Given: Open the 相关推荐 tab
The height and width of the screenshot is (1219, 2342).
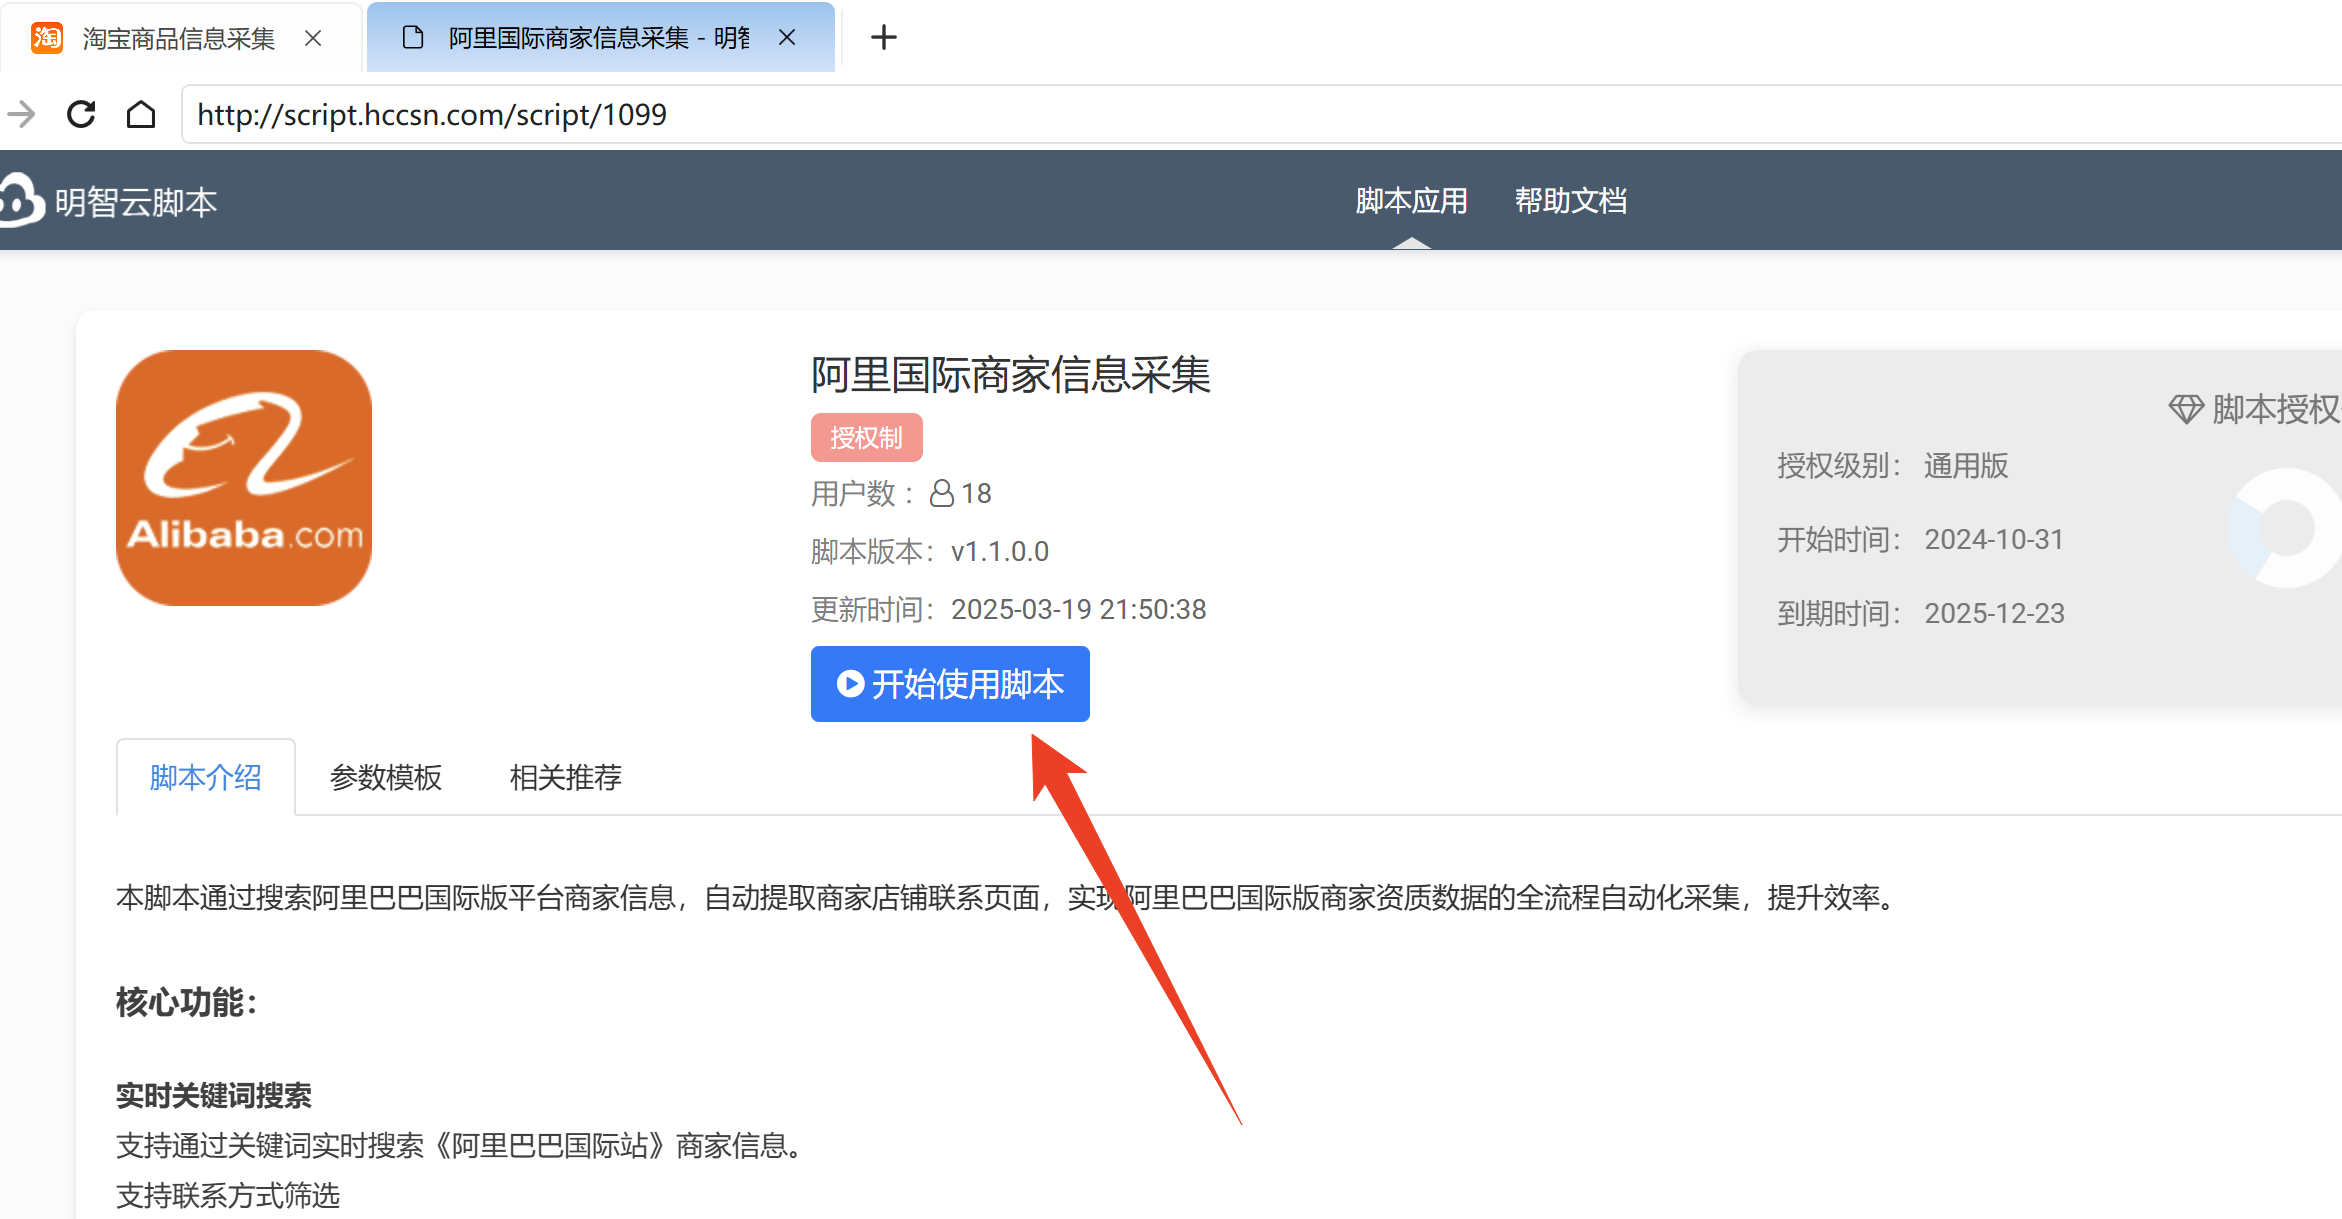Looking at the screenshot, I should 566,777.
